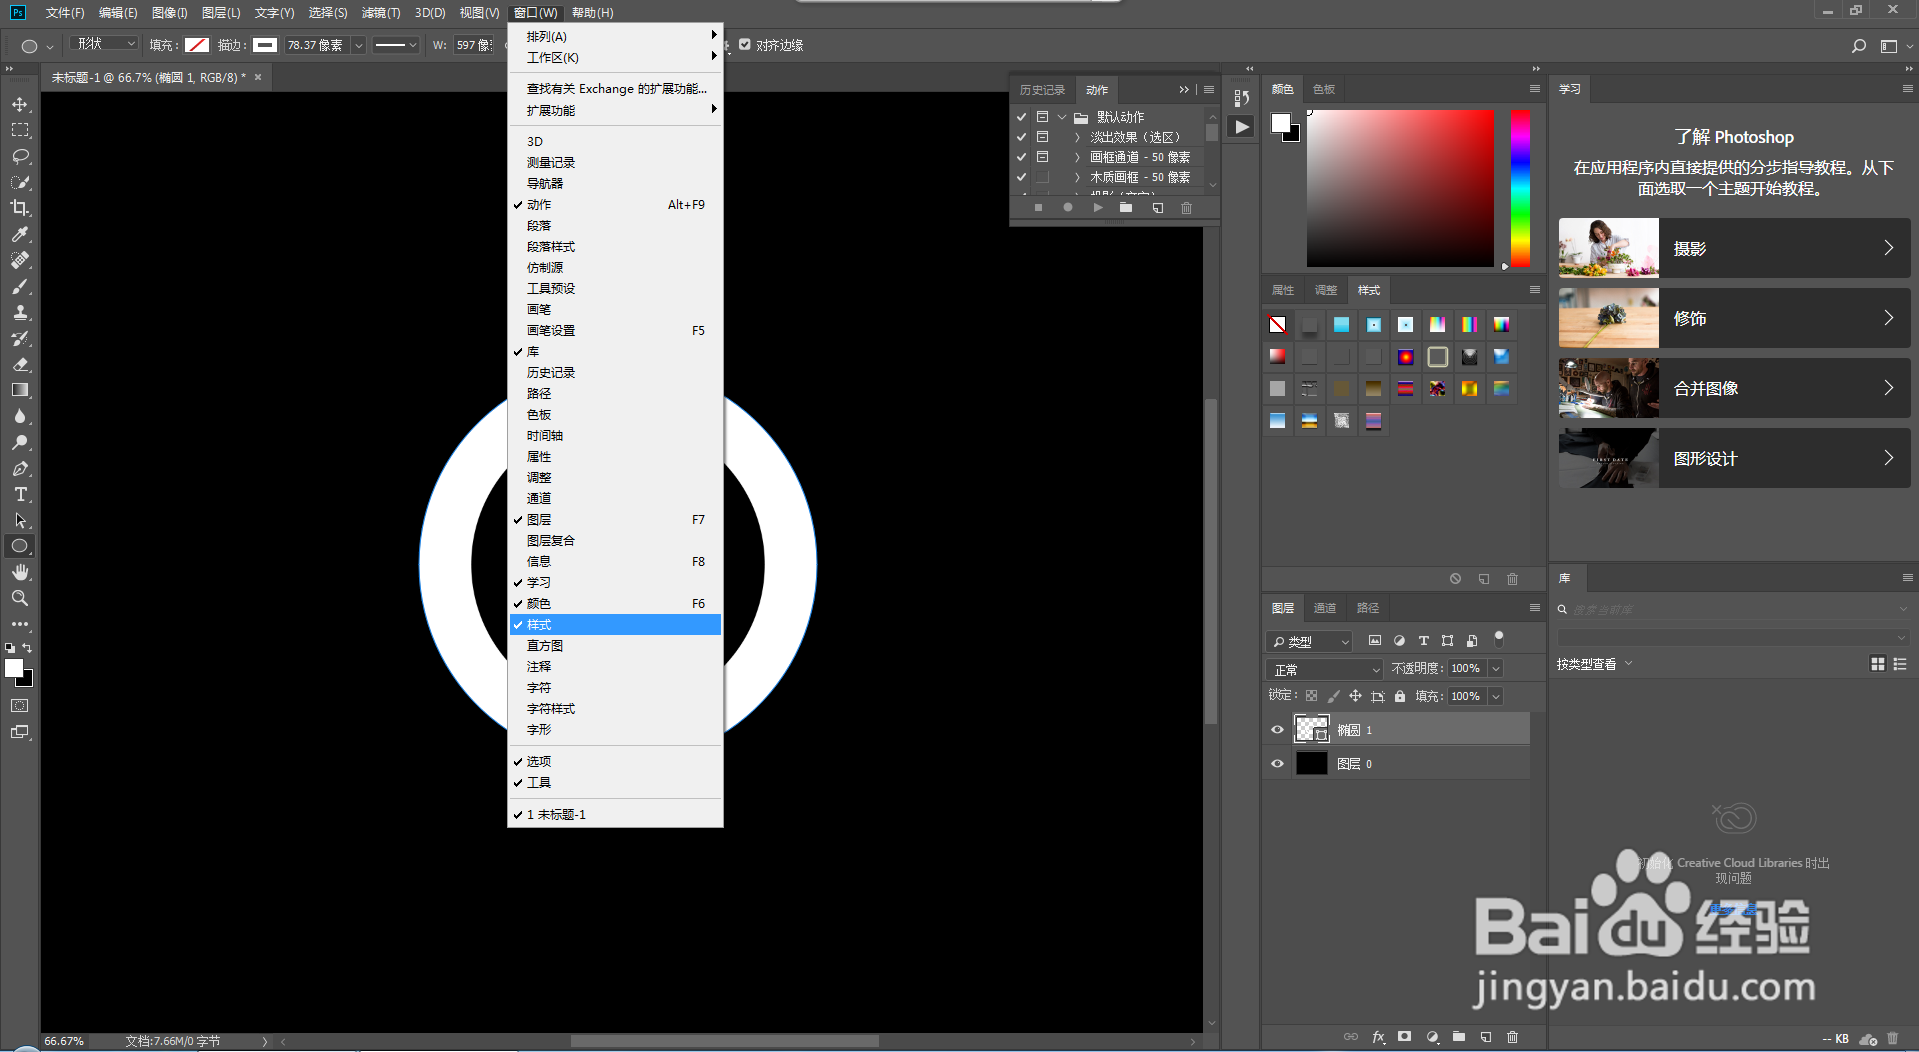The height and width of the screenshot is (1052, 1919).
Task: Open the layer filter 类型 dropdown
Action: [1309, 642]
